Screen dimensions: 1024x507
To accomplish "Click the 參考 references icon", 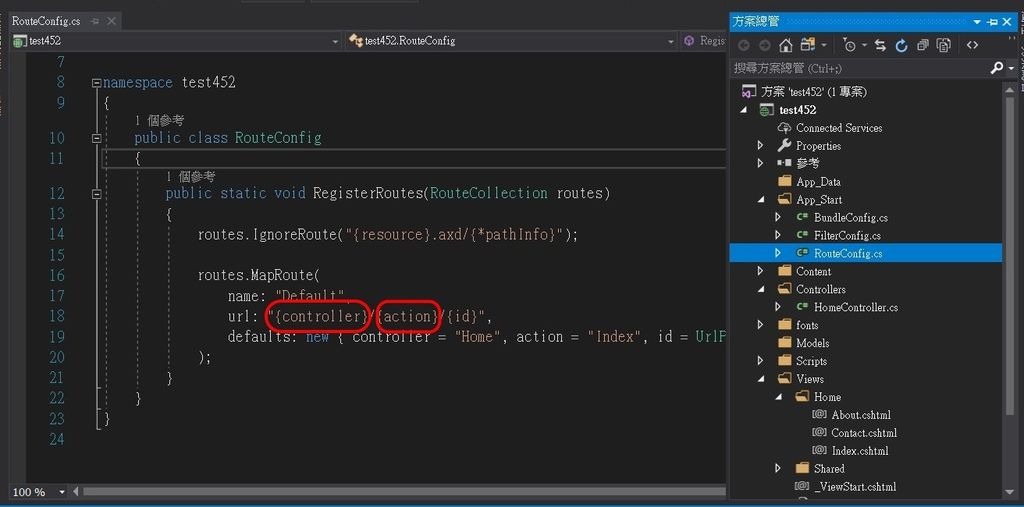I will 784,163.
